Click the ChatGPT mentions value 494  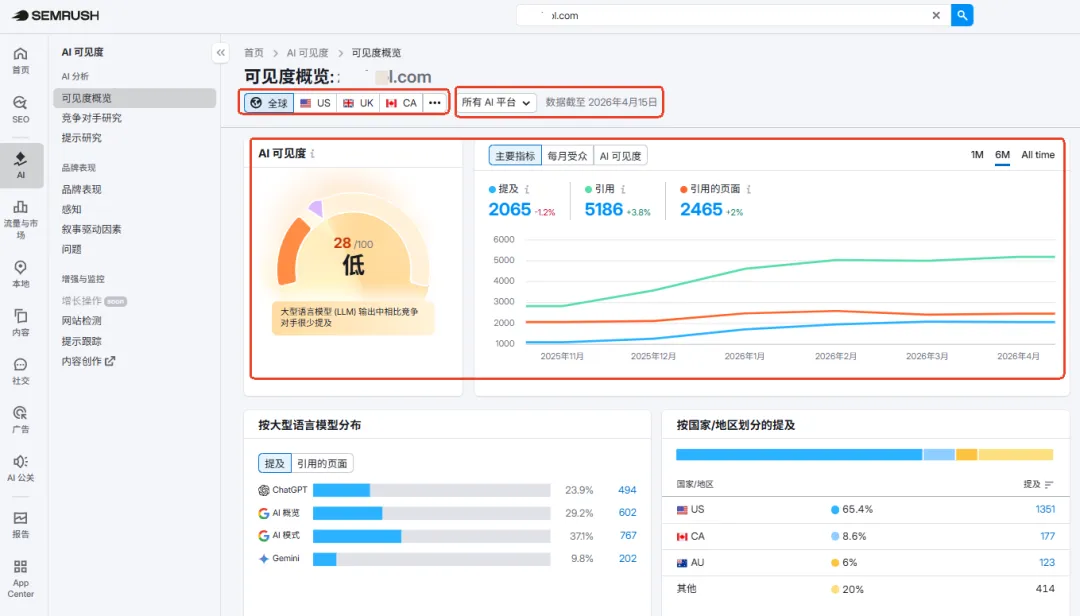[627, 490]
